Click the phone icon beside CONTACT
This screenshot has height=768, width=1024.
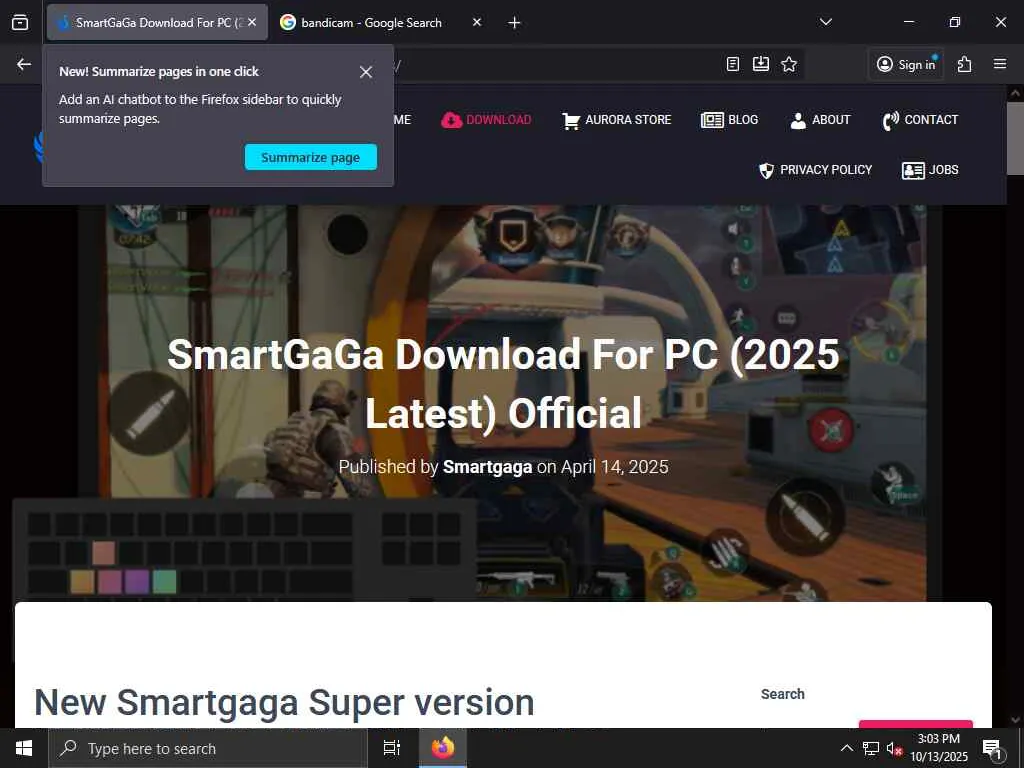890,121
